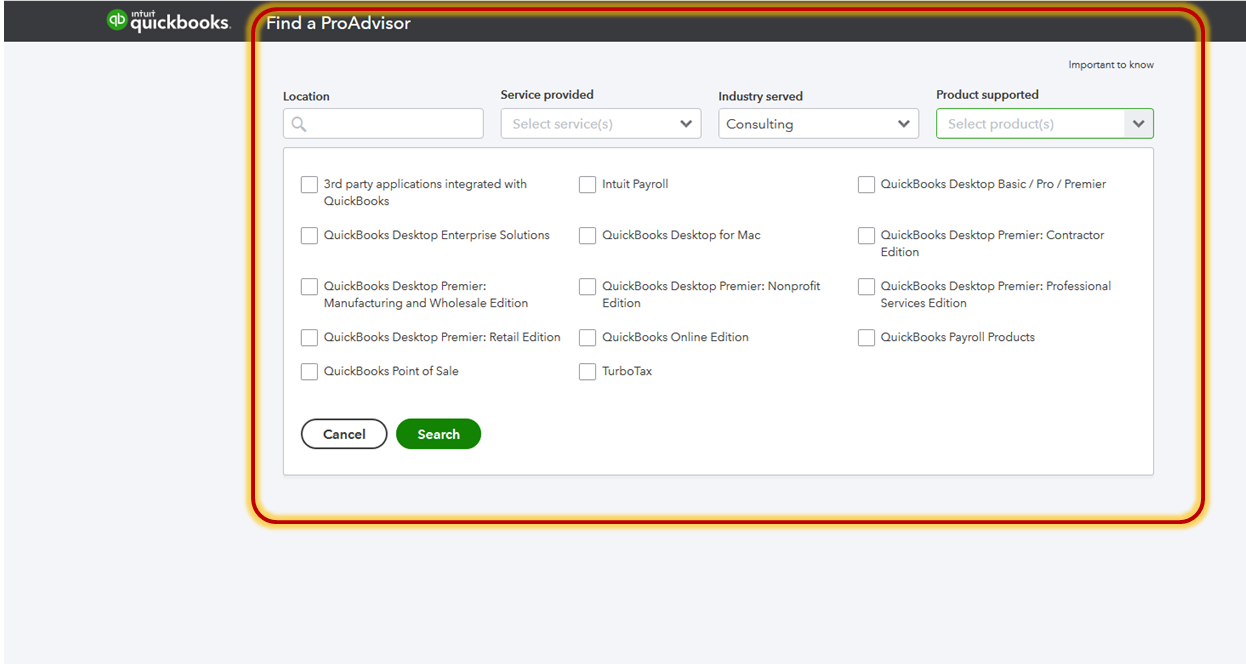This screenshot has height=664, width=1246.
Task: Check QuickBooks Desktop Enterprise Solutions
Action: 310,236
